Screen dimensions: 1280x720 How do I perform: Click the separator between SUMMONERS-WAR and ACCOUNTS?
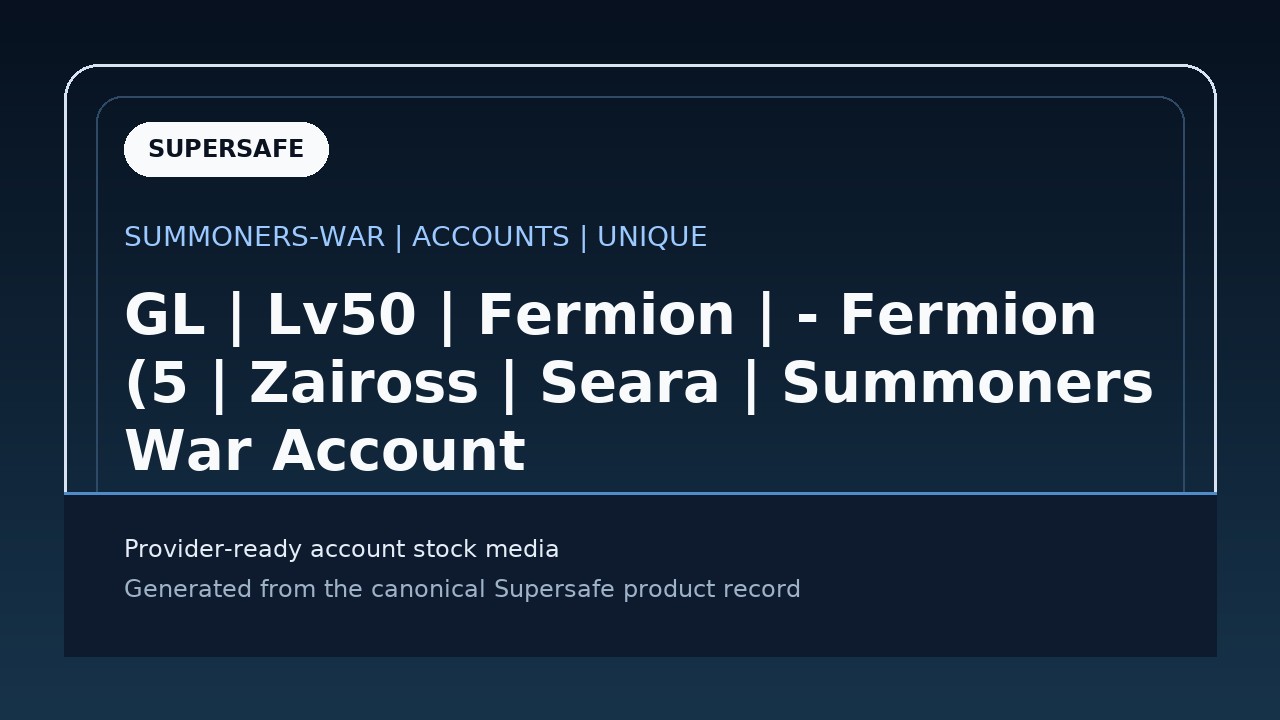tap(399, 237)
